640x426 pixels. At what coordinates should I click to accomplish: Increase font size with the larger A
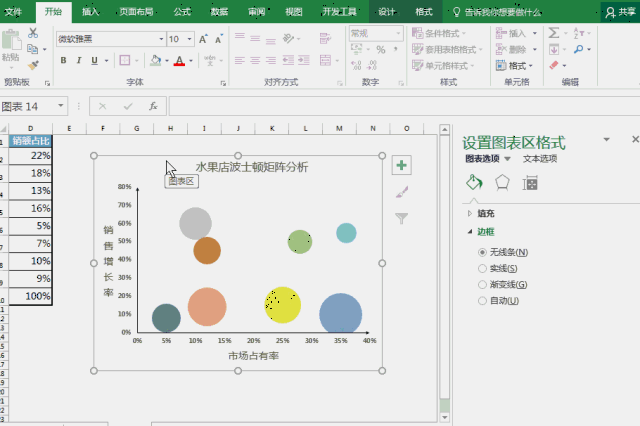click(x=203, y=39)
